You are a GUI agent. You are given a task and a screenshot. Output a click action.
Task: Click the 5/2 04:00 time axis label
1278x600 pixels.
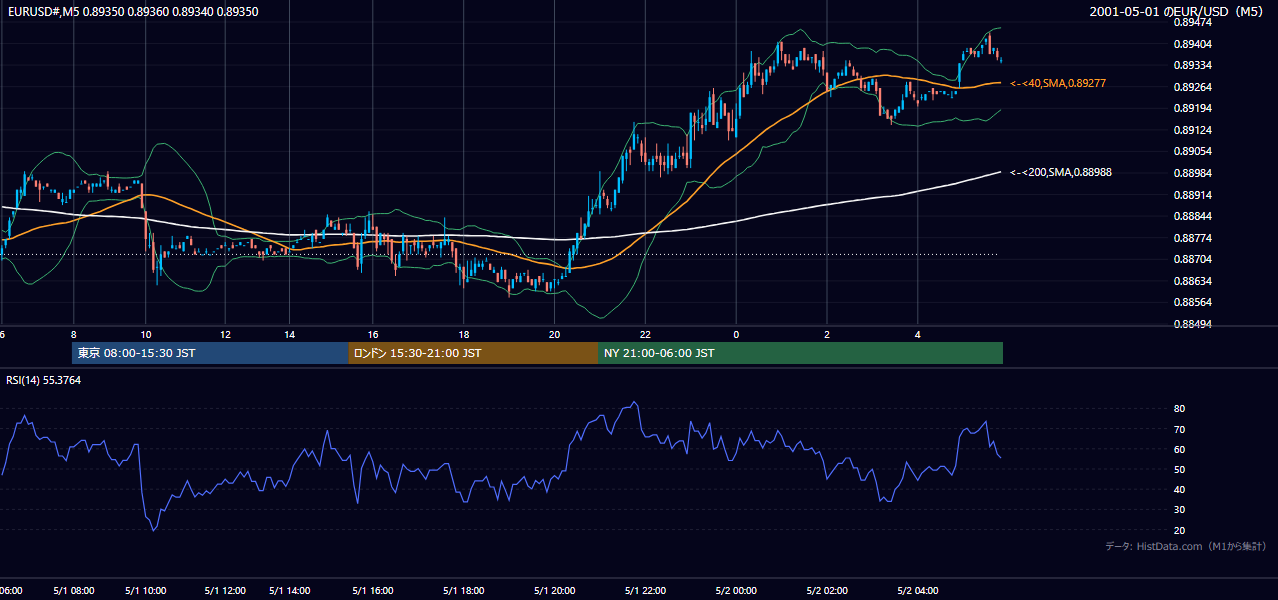tap(918, 591)
